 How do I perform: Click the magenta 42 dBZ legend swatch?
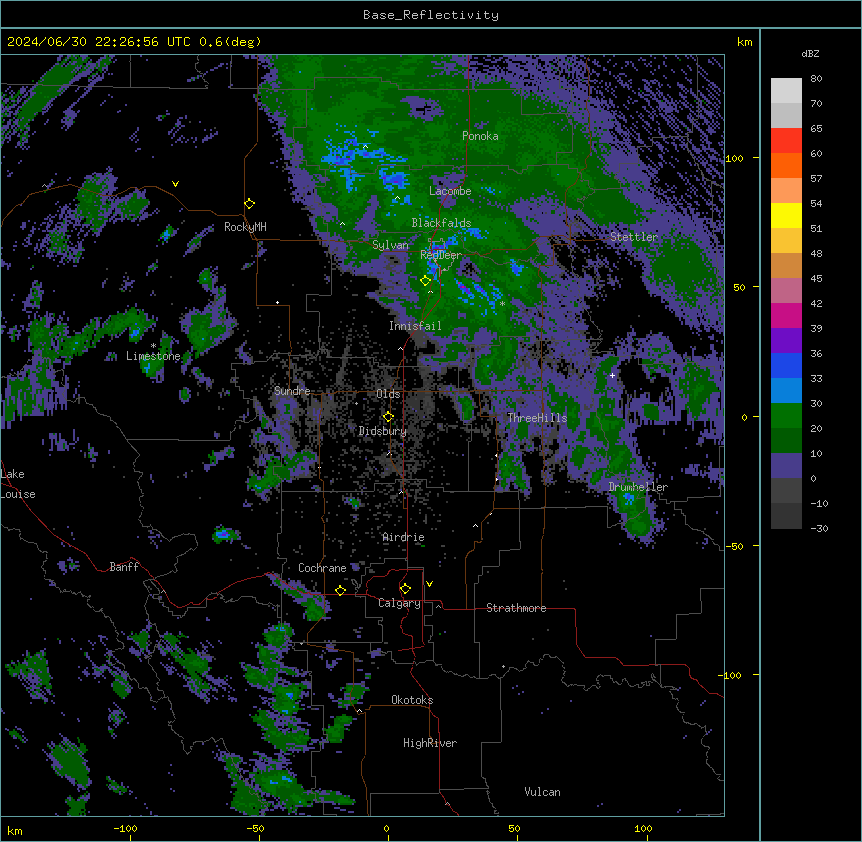point(786,315)
